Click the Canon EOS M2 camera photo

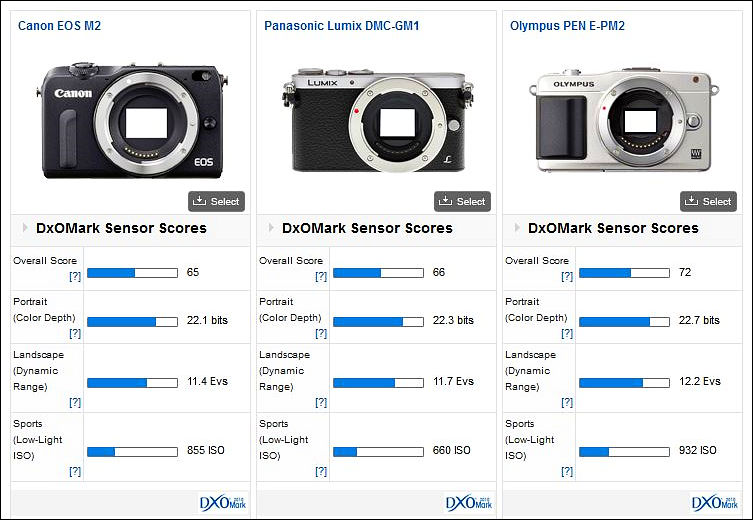[132, 120]
